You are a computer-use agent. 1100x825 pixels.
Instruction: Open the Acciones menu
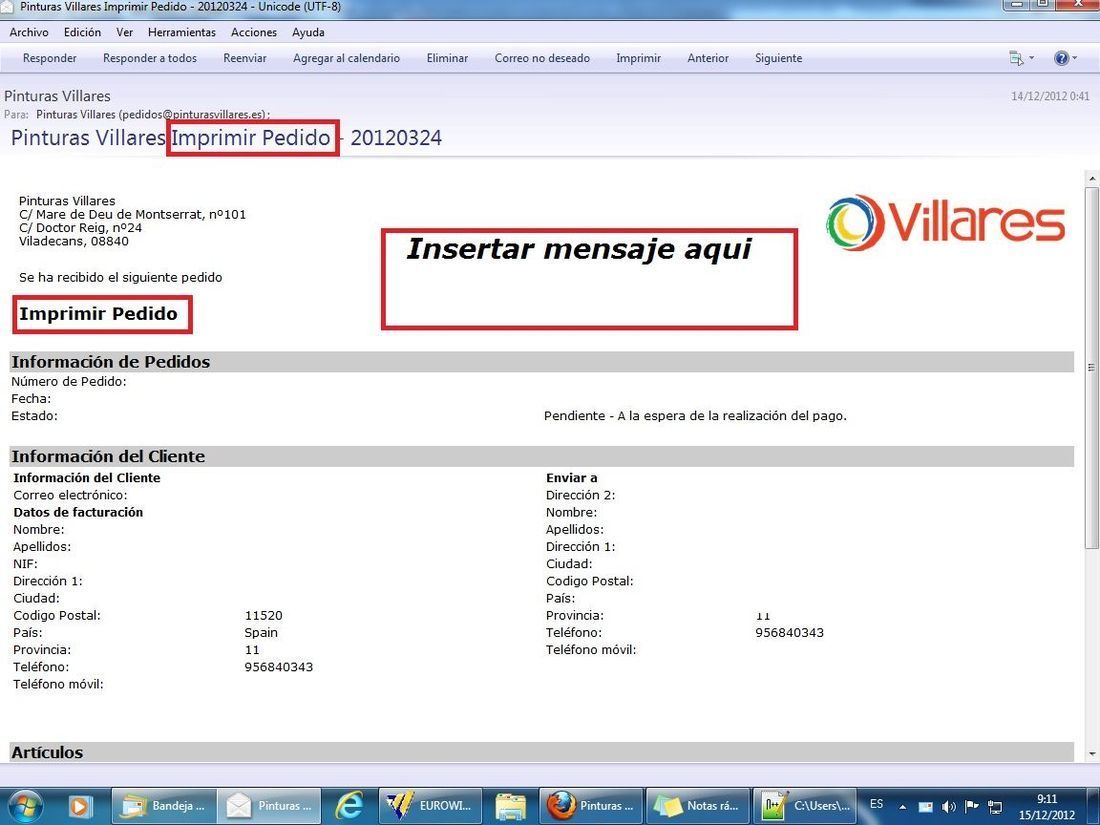(x=254, y=32)
